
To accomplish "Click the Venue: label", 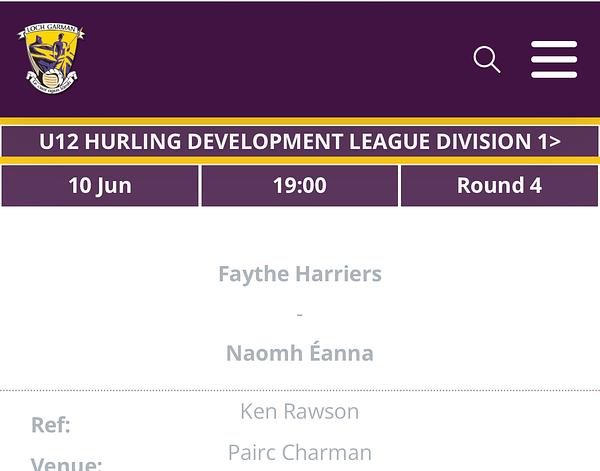I will 66,464.
